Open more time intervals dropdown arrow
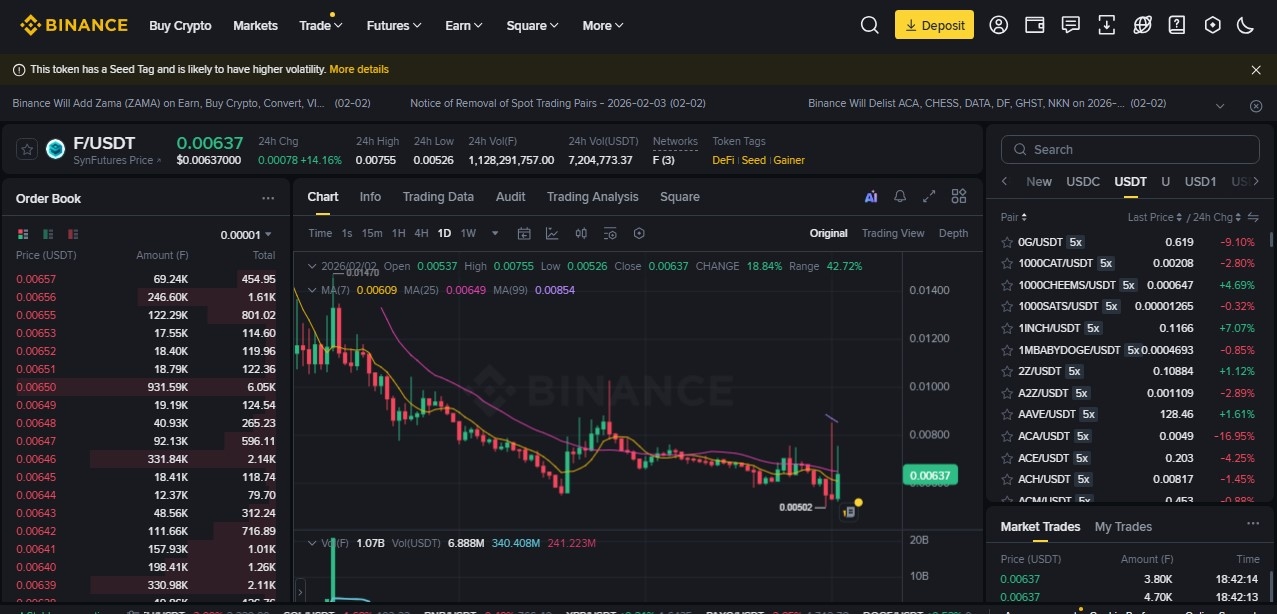The image size is (1277, 614). (494, 233)
